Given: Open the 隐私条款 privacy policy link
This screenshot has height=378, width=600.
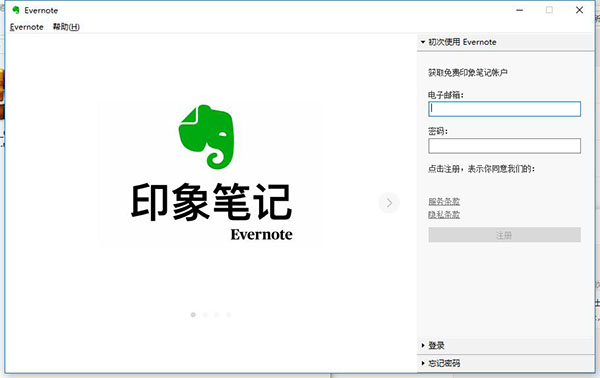Looking at the screenshot, I should pos(444,215).
